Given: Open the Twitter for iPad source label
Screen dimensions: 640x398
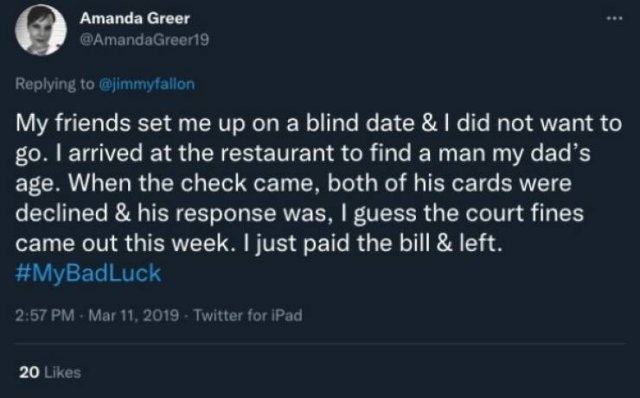Looking at the screenshot, I should point(248,316).
